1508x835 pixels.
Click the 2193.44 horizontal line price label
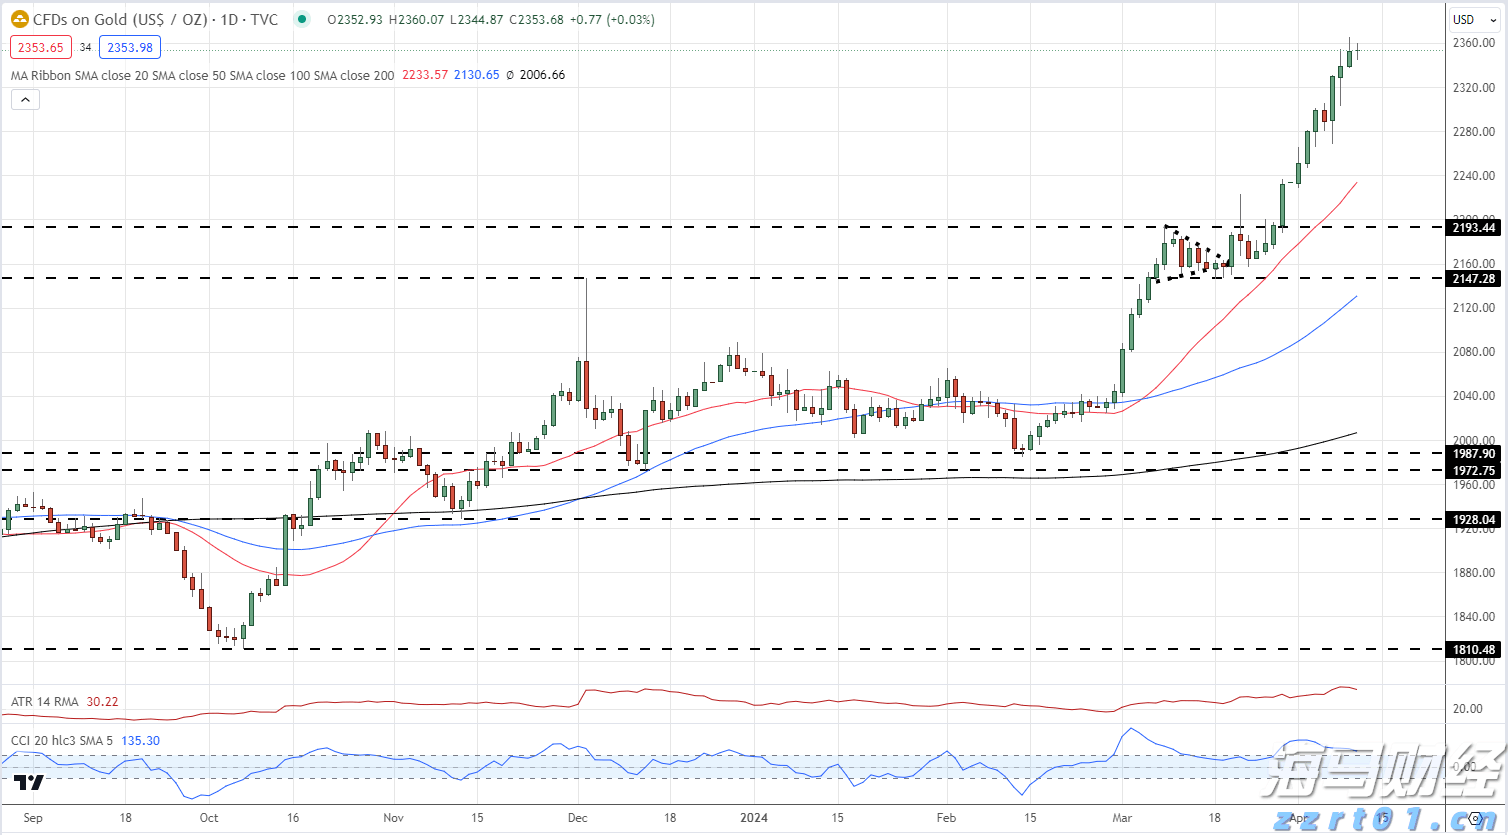click(1474, 228)
